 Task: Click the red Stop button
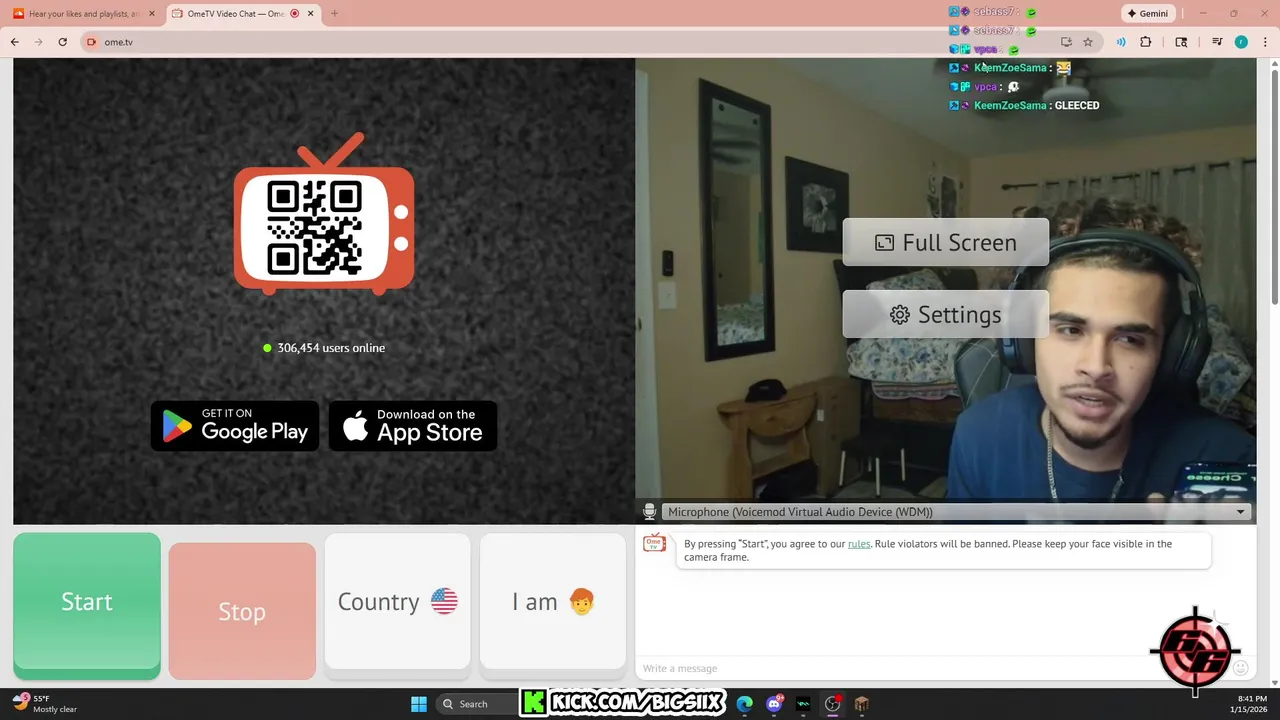pos(242,611)
